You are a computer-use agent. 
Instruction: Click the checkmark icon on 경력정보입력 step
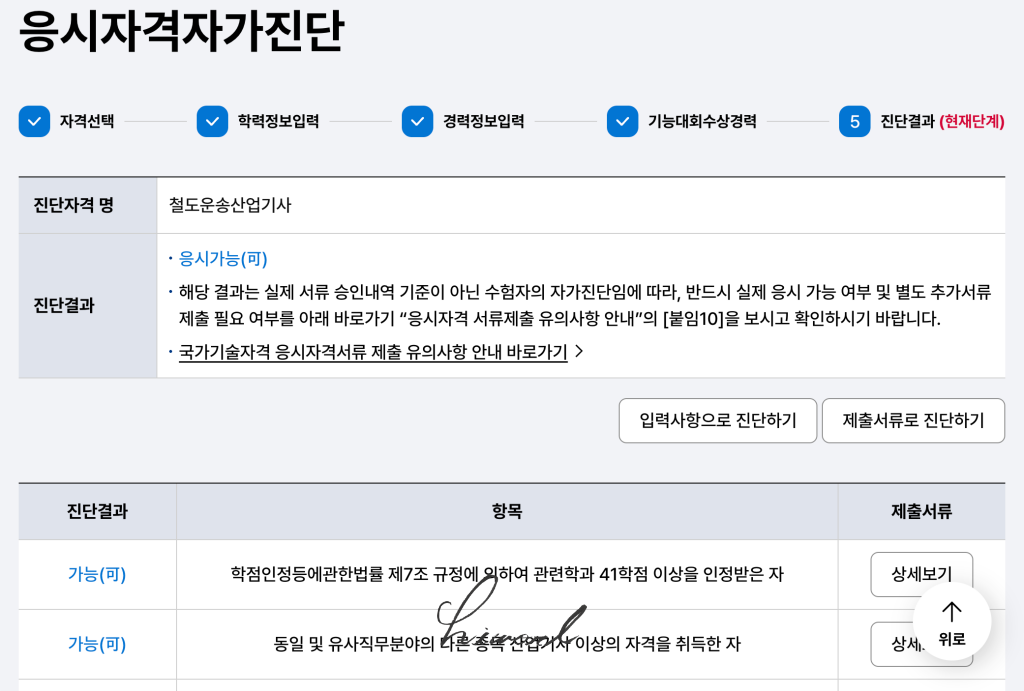coord(418,120)
